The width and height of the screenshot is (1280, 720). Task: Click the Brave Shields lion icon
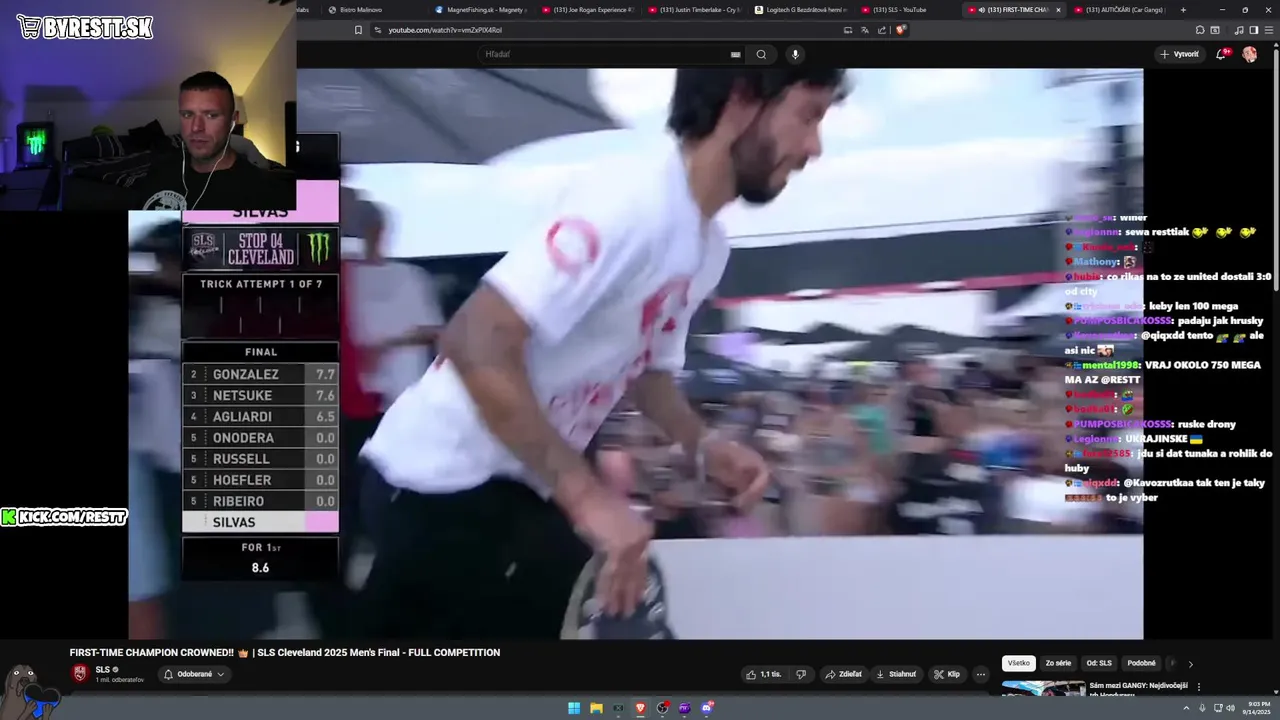tap(901, 30)
